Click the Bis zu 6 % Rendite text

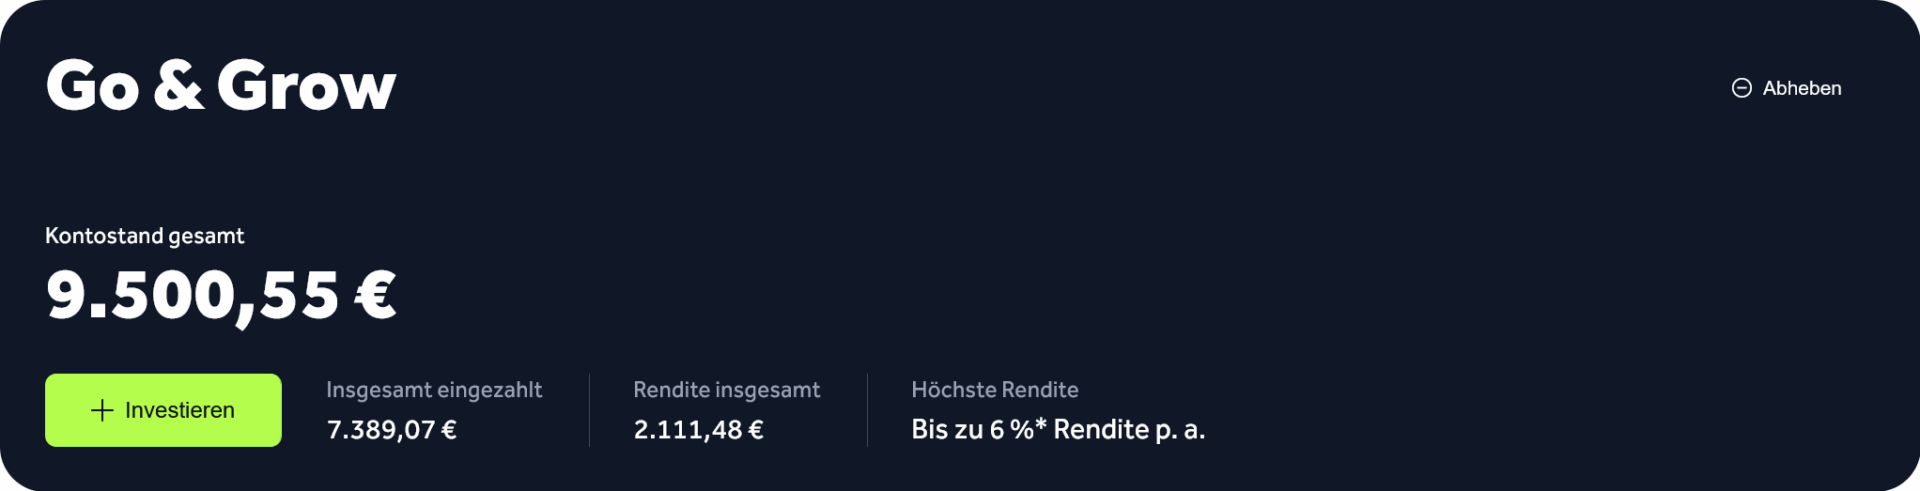point(1030,430)
